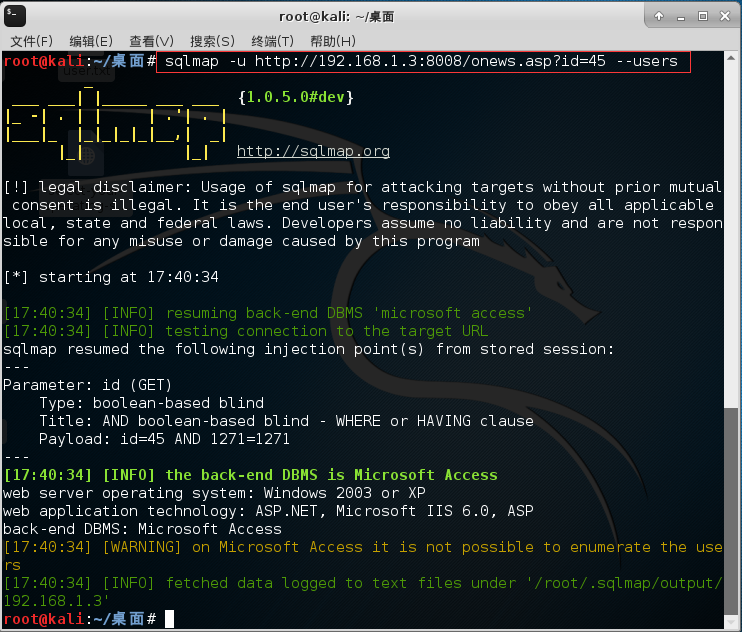
Task: Click the 'testing connection to the target URL' line
Action: coord(246,331)
